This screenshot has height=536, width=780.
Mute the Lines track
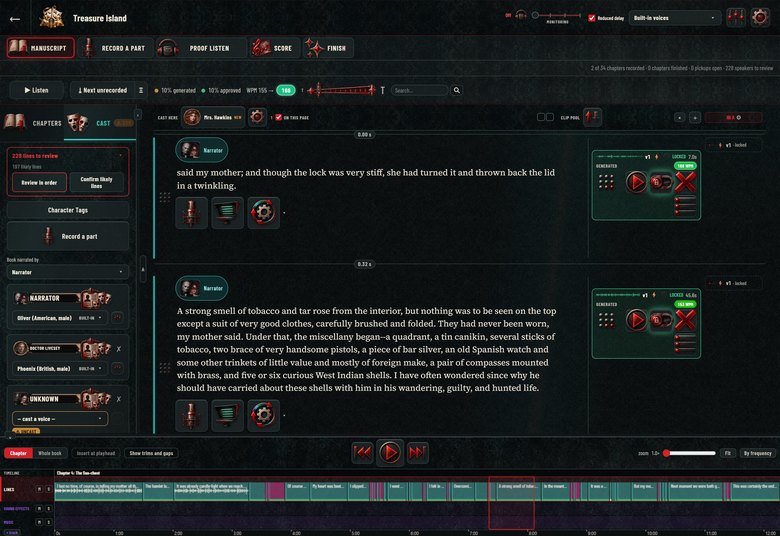[x=39, y=489]
